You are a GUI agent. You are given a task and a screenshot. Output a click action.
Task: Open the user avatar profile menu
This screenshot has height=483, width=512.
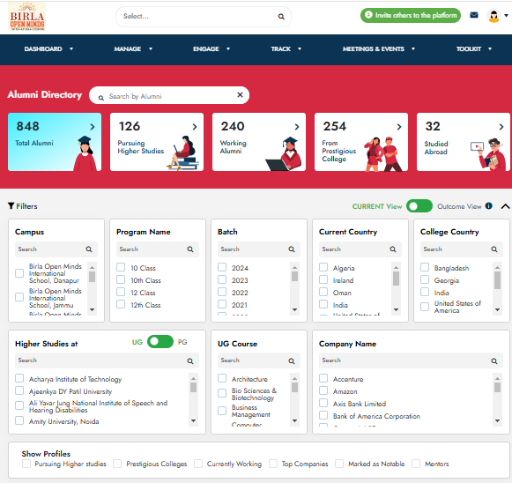[x=497, y=15]
